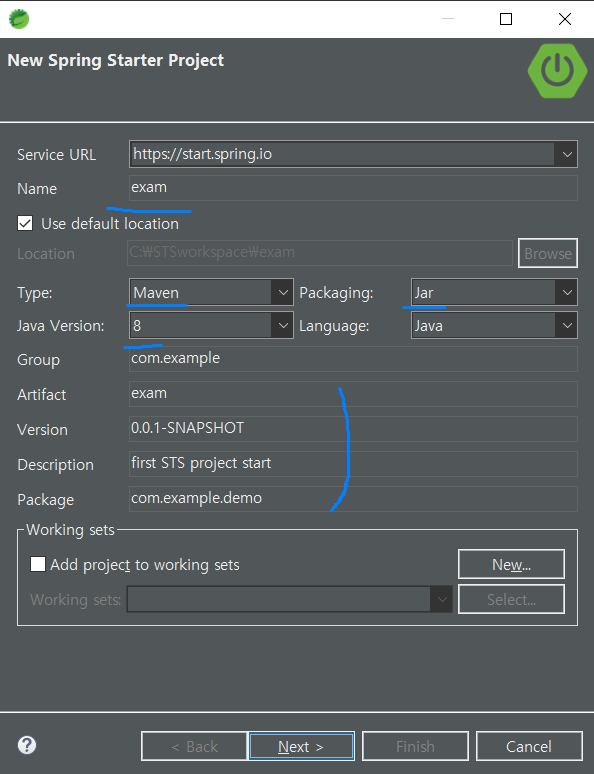The height and width of the screenshot is (774, 594).
Task: Click the Spring Boot power logo
Action: coord(557,71)
